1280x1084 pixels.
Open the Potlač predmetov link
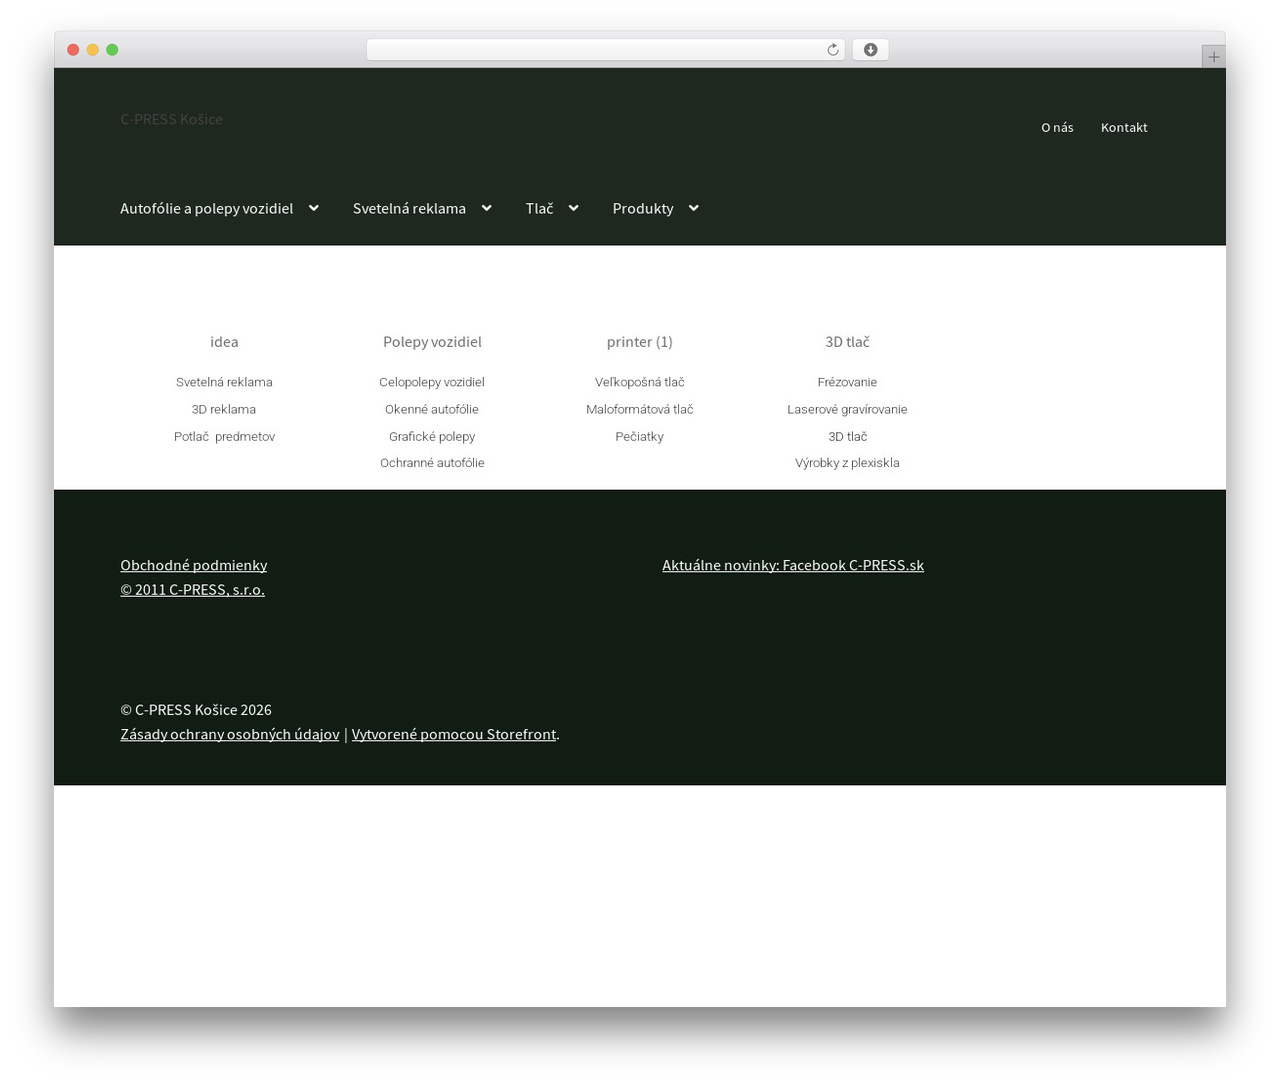224,436
